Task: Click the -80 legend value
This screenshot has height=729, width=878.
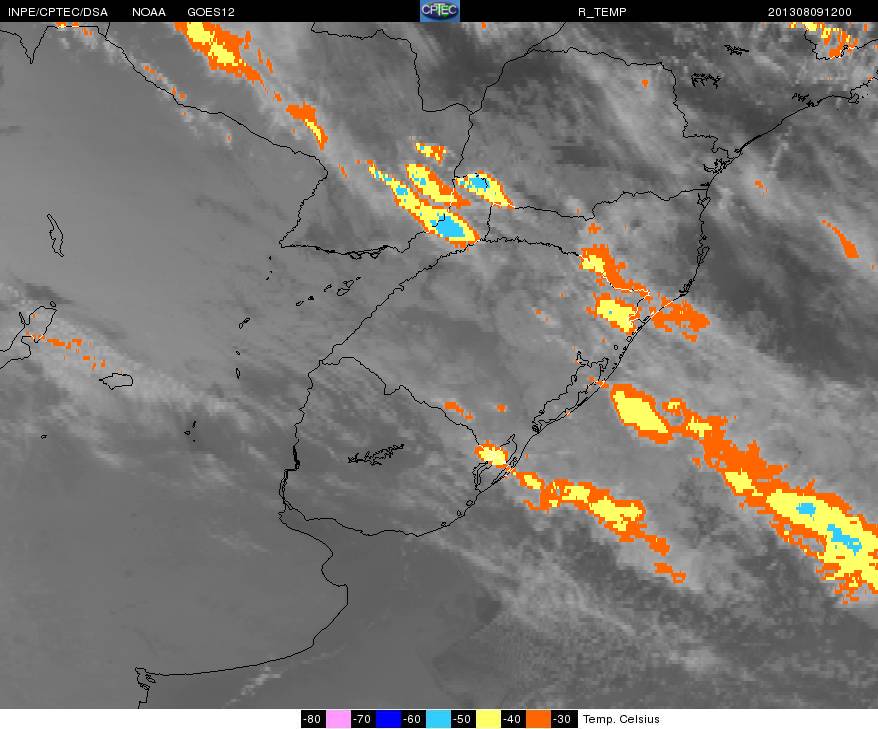Action: tap(312, 719)
